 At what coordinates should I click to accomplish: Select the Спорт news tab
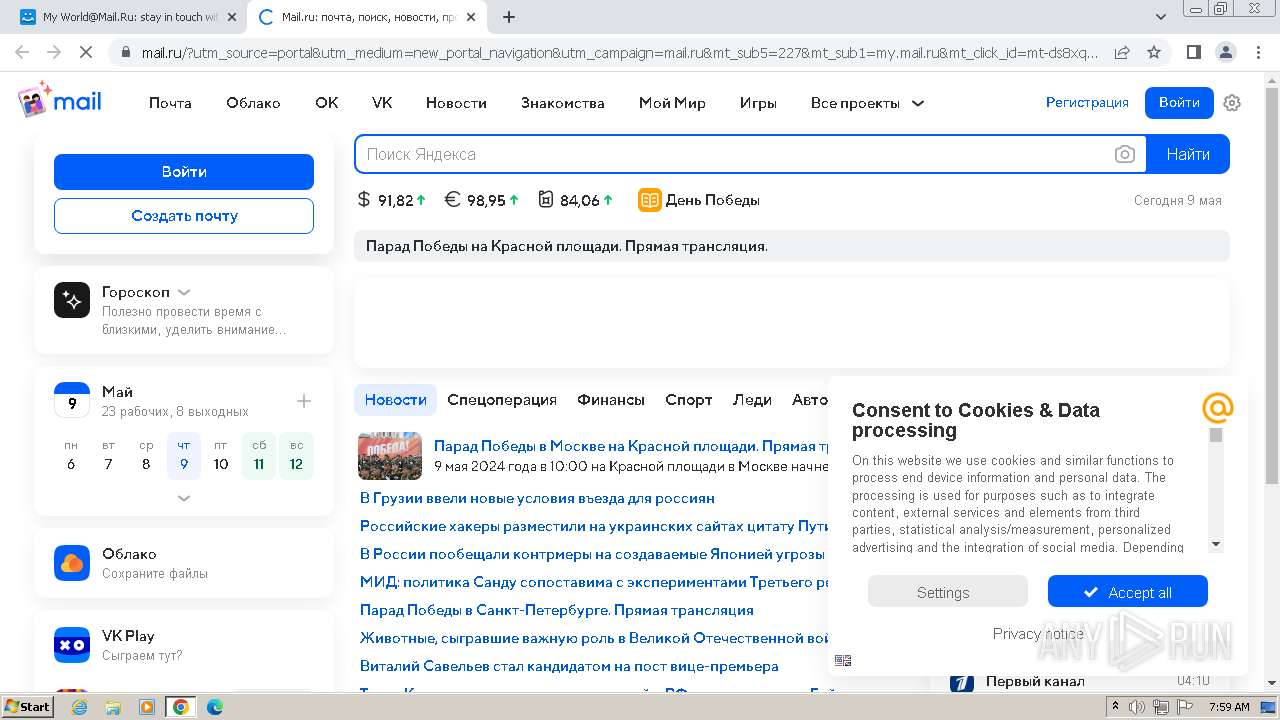pyautogui.click(x=689, y=400)
